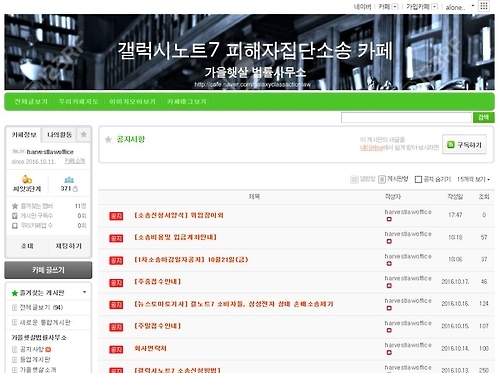Click the 공지 badge on 주중접수안내 row
Viewport: 500px width, 373px height.
coord(116,283)
